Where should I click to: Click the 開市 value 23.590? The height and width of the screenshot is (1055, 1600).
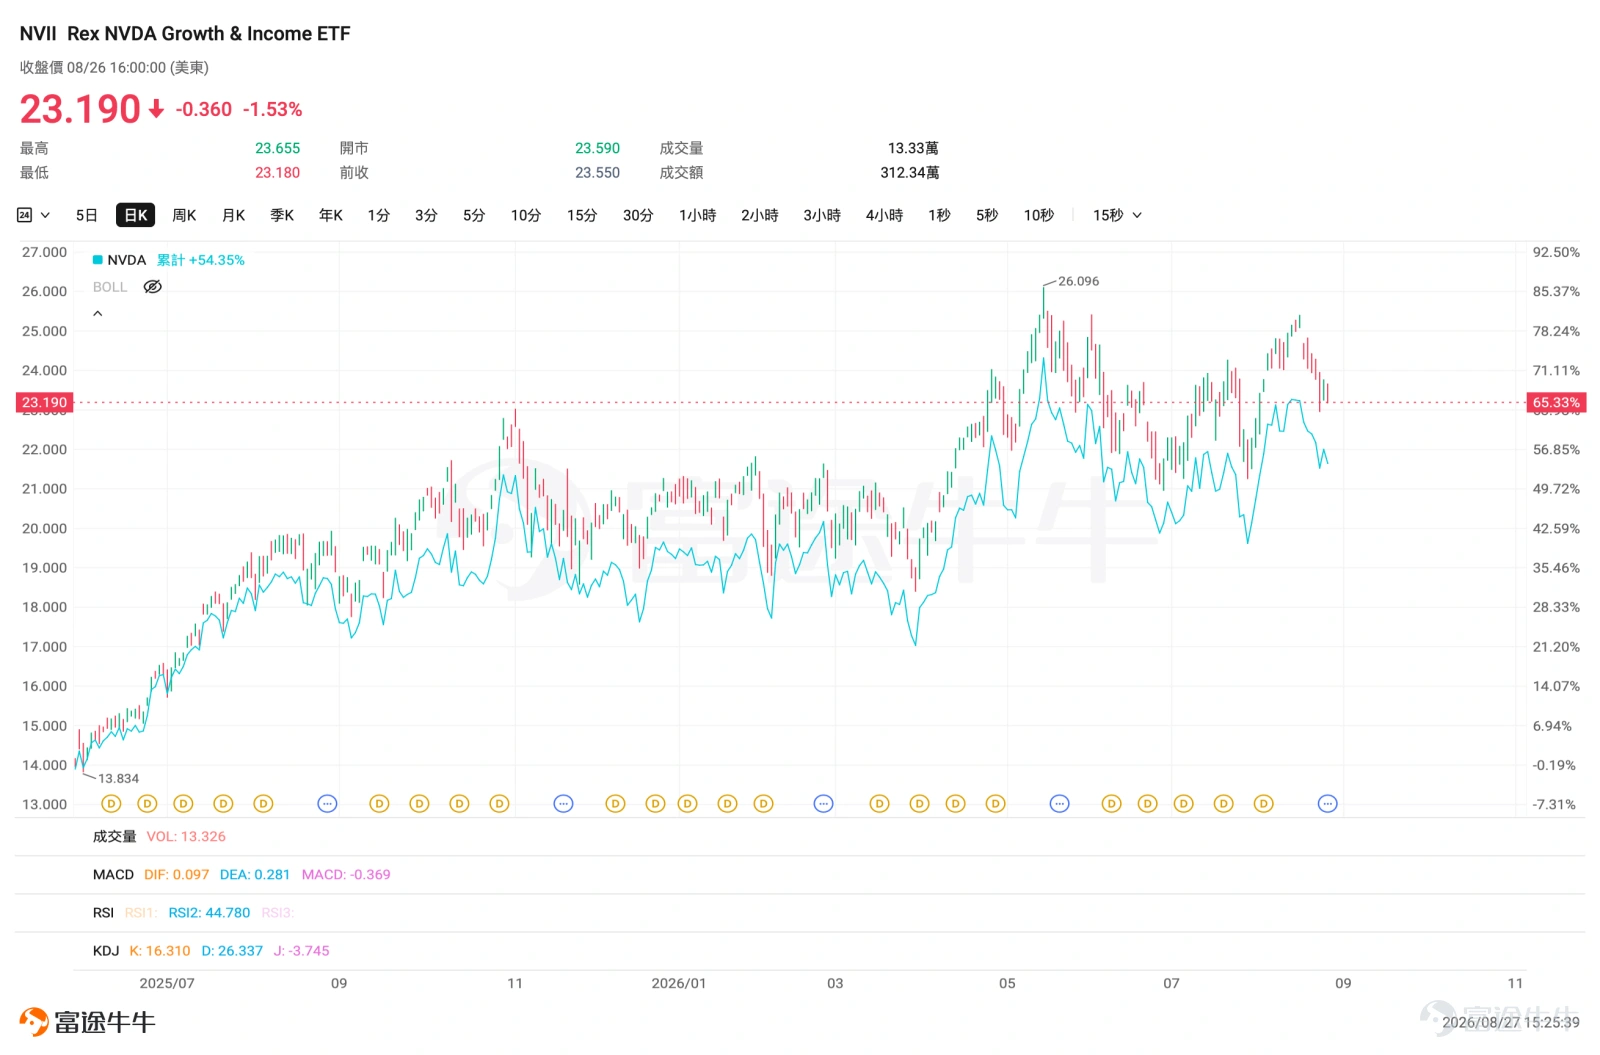click(597, 148)
